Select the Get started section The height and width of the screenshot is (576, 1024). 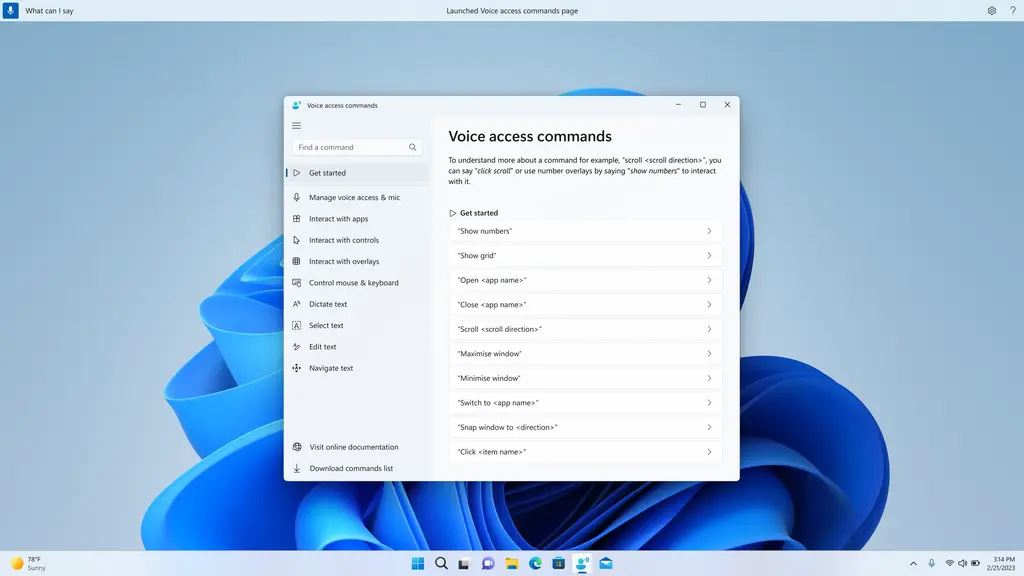[327, 172]
